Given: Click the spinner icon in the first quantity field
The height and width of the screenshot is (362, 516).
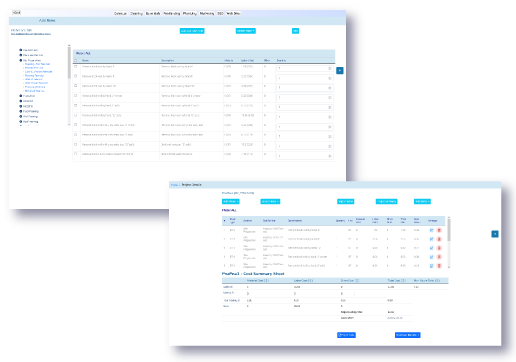Looking at the screenshot, I should point(330,68).
